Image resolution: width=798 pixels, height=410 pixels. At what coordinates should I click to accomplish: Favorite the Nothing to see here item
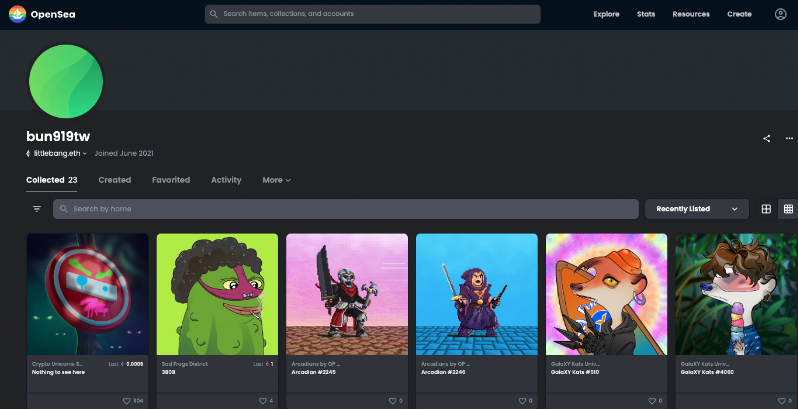coord(126,401)
